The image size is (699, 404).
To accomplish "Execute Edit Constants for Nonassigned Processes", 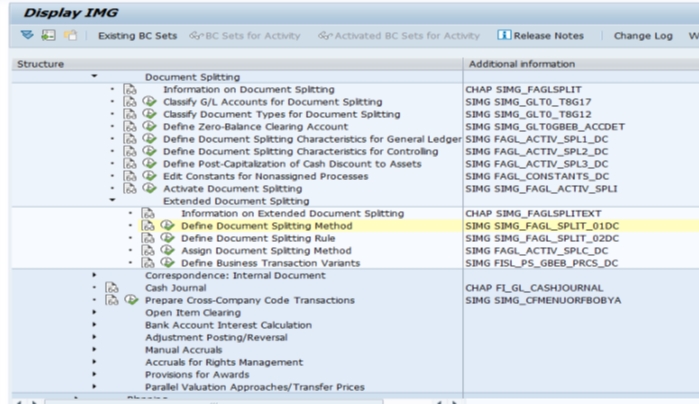I will [149, 176].
